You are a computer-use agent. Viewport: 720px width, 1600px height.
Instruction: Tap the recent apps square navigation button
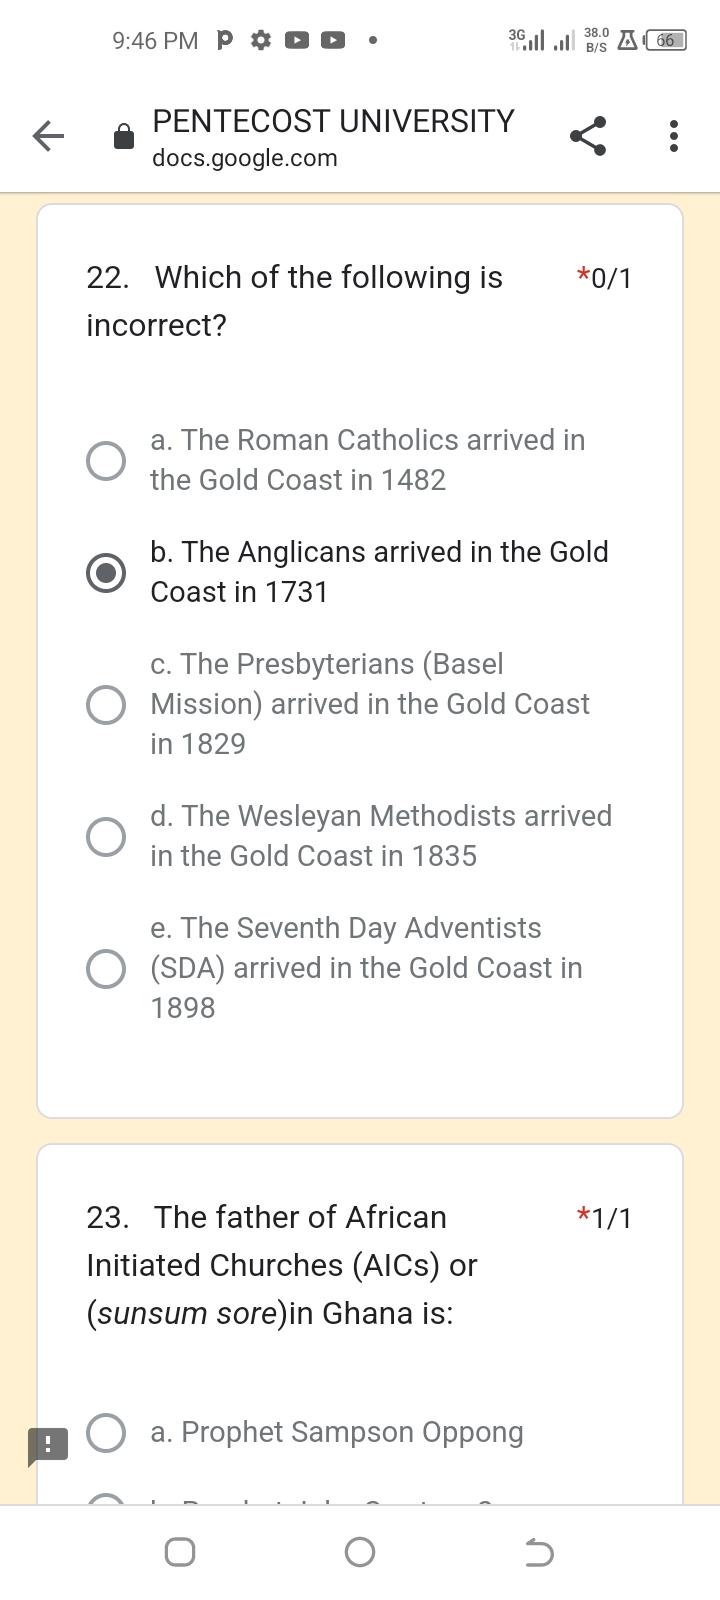[x=180, y=1552]
